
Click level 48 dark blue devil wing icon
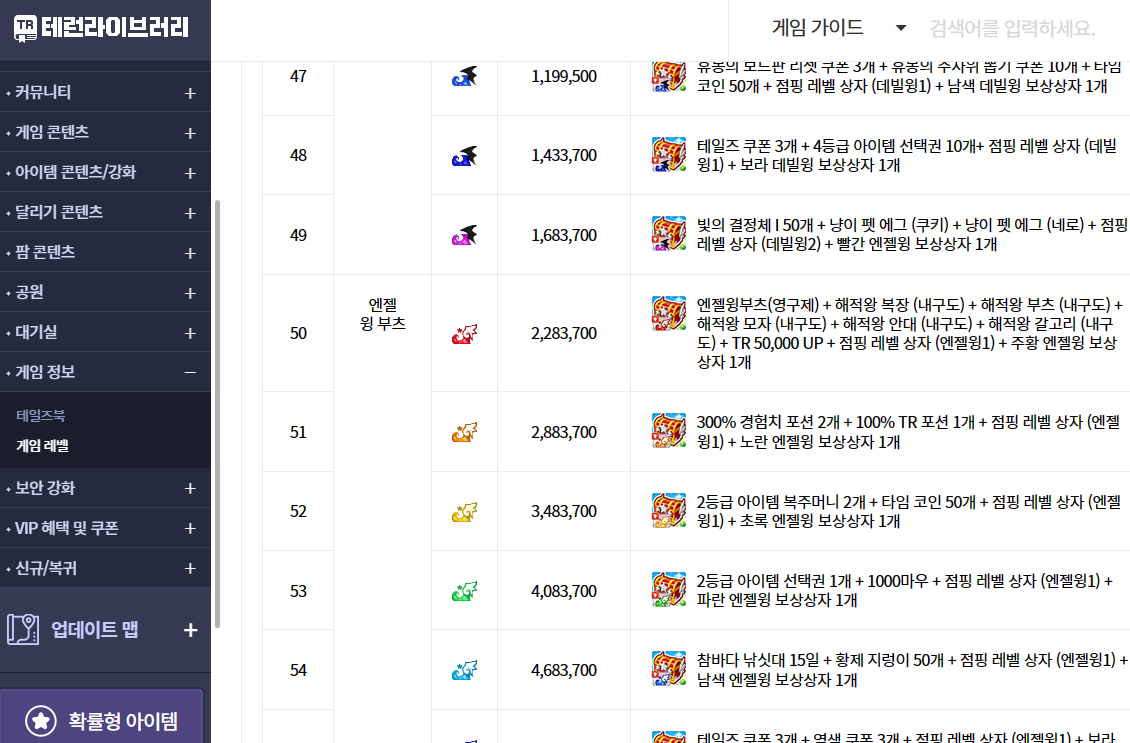tap(464, 156)
